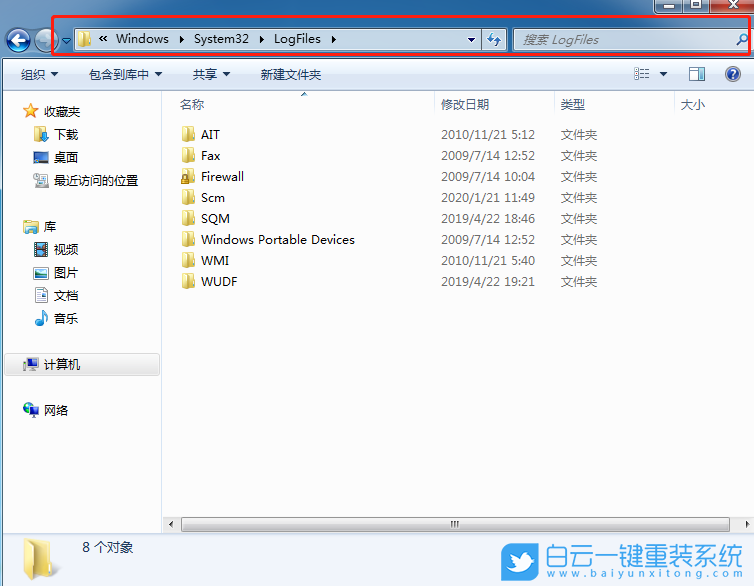
Task: Click the date 2019/4/22 19:21
Action: click(488, 281)
